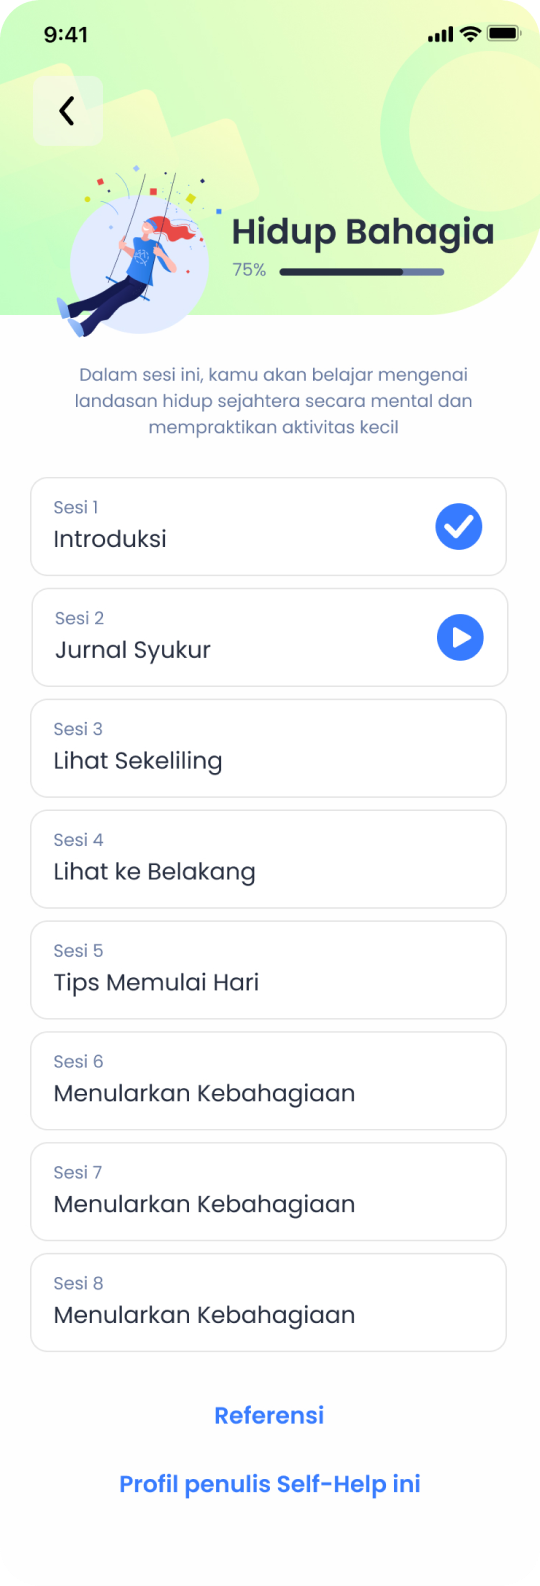540x1586 pixels.
Task: Tap the back chevron button
Action: pos(68,111)
